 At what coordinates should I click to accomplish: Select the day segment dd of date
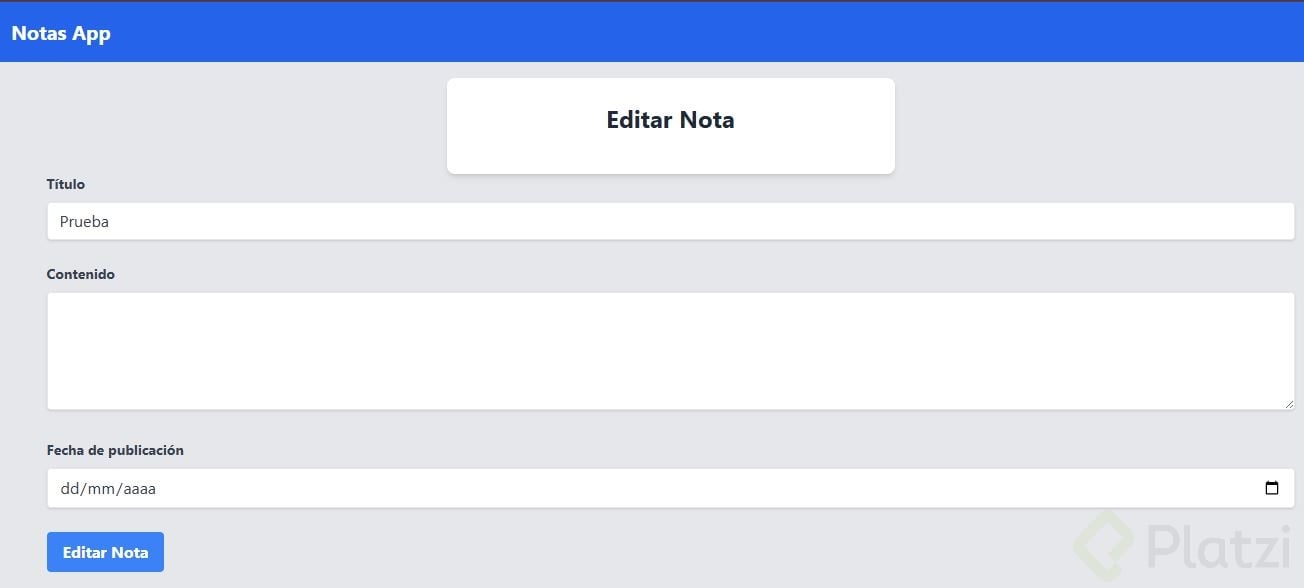69,489
